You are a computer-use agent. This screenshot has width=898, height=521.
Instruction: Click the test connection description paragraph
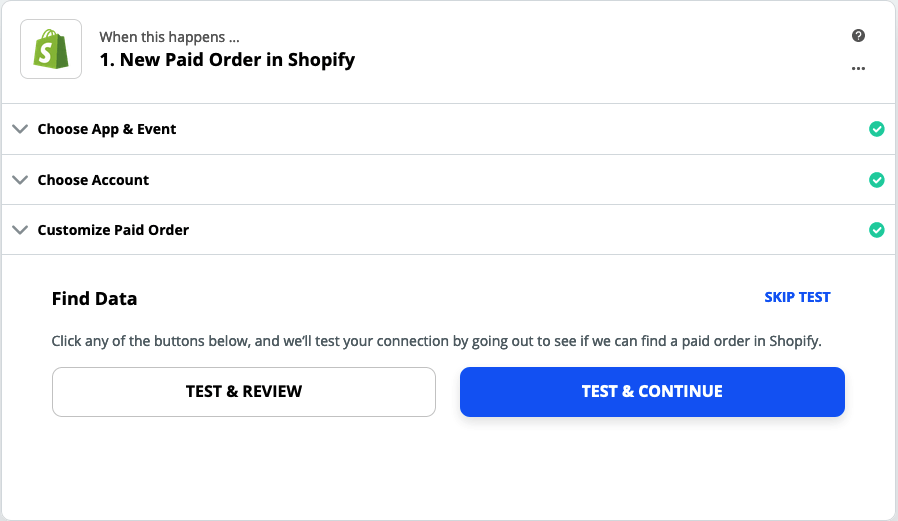(436, 341)
